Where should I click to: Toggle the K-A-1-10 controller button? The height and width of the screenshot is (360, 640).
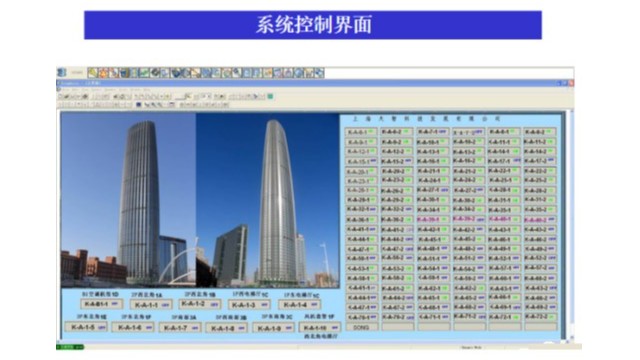320,327
